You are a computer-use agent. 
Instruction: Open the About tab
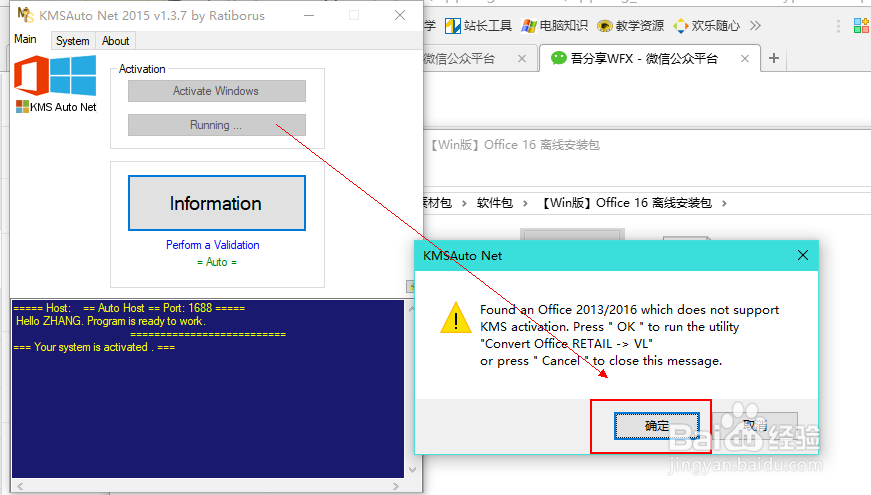click(x=116, y=41)
